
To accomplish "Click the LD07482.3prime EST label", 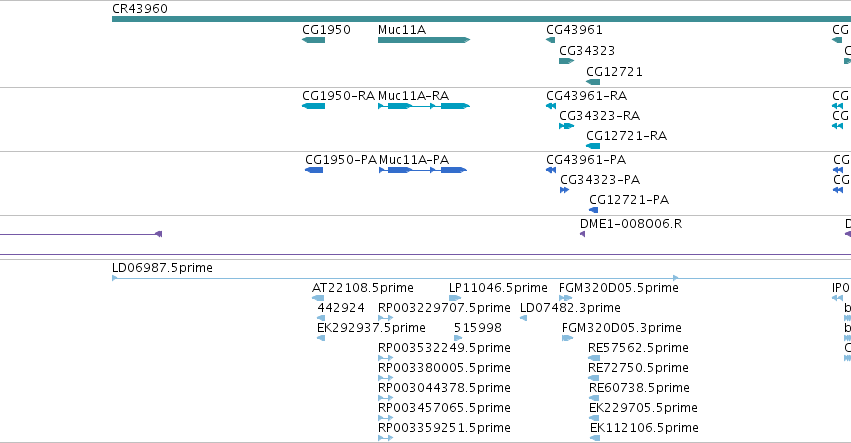I will click(x=570, y=308).
